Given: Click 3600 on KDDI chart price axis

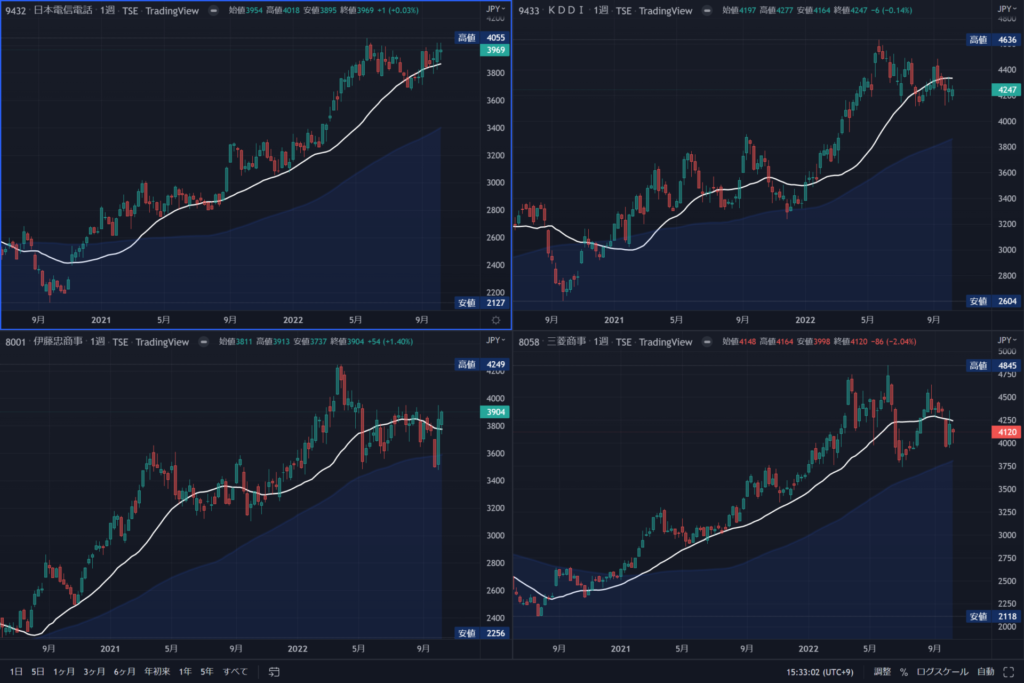Looking at the screenshot, I should click(1007, 173).
